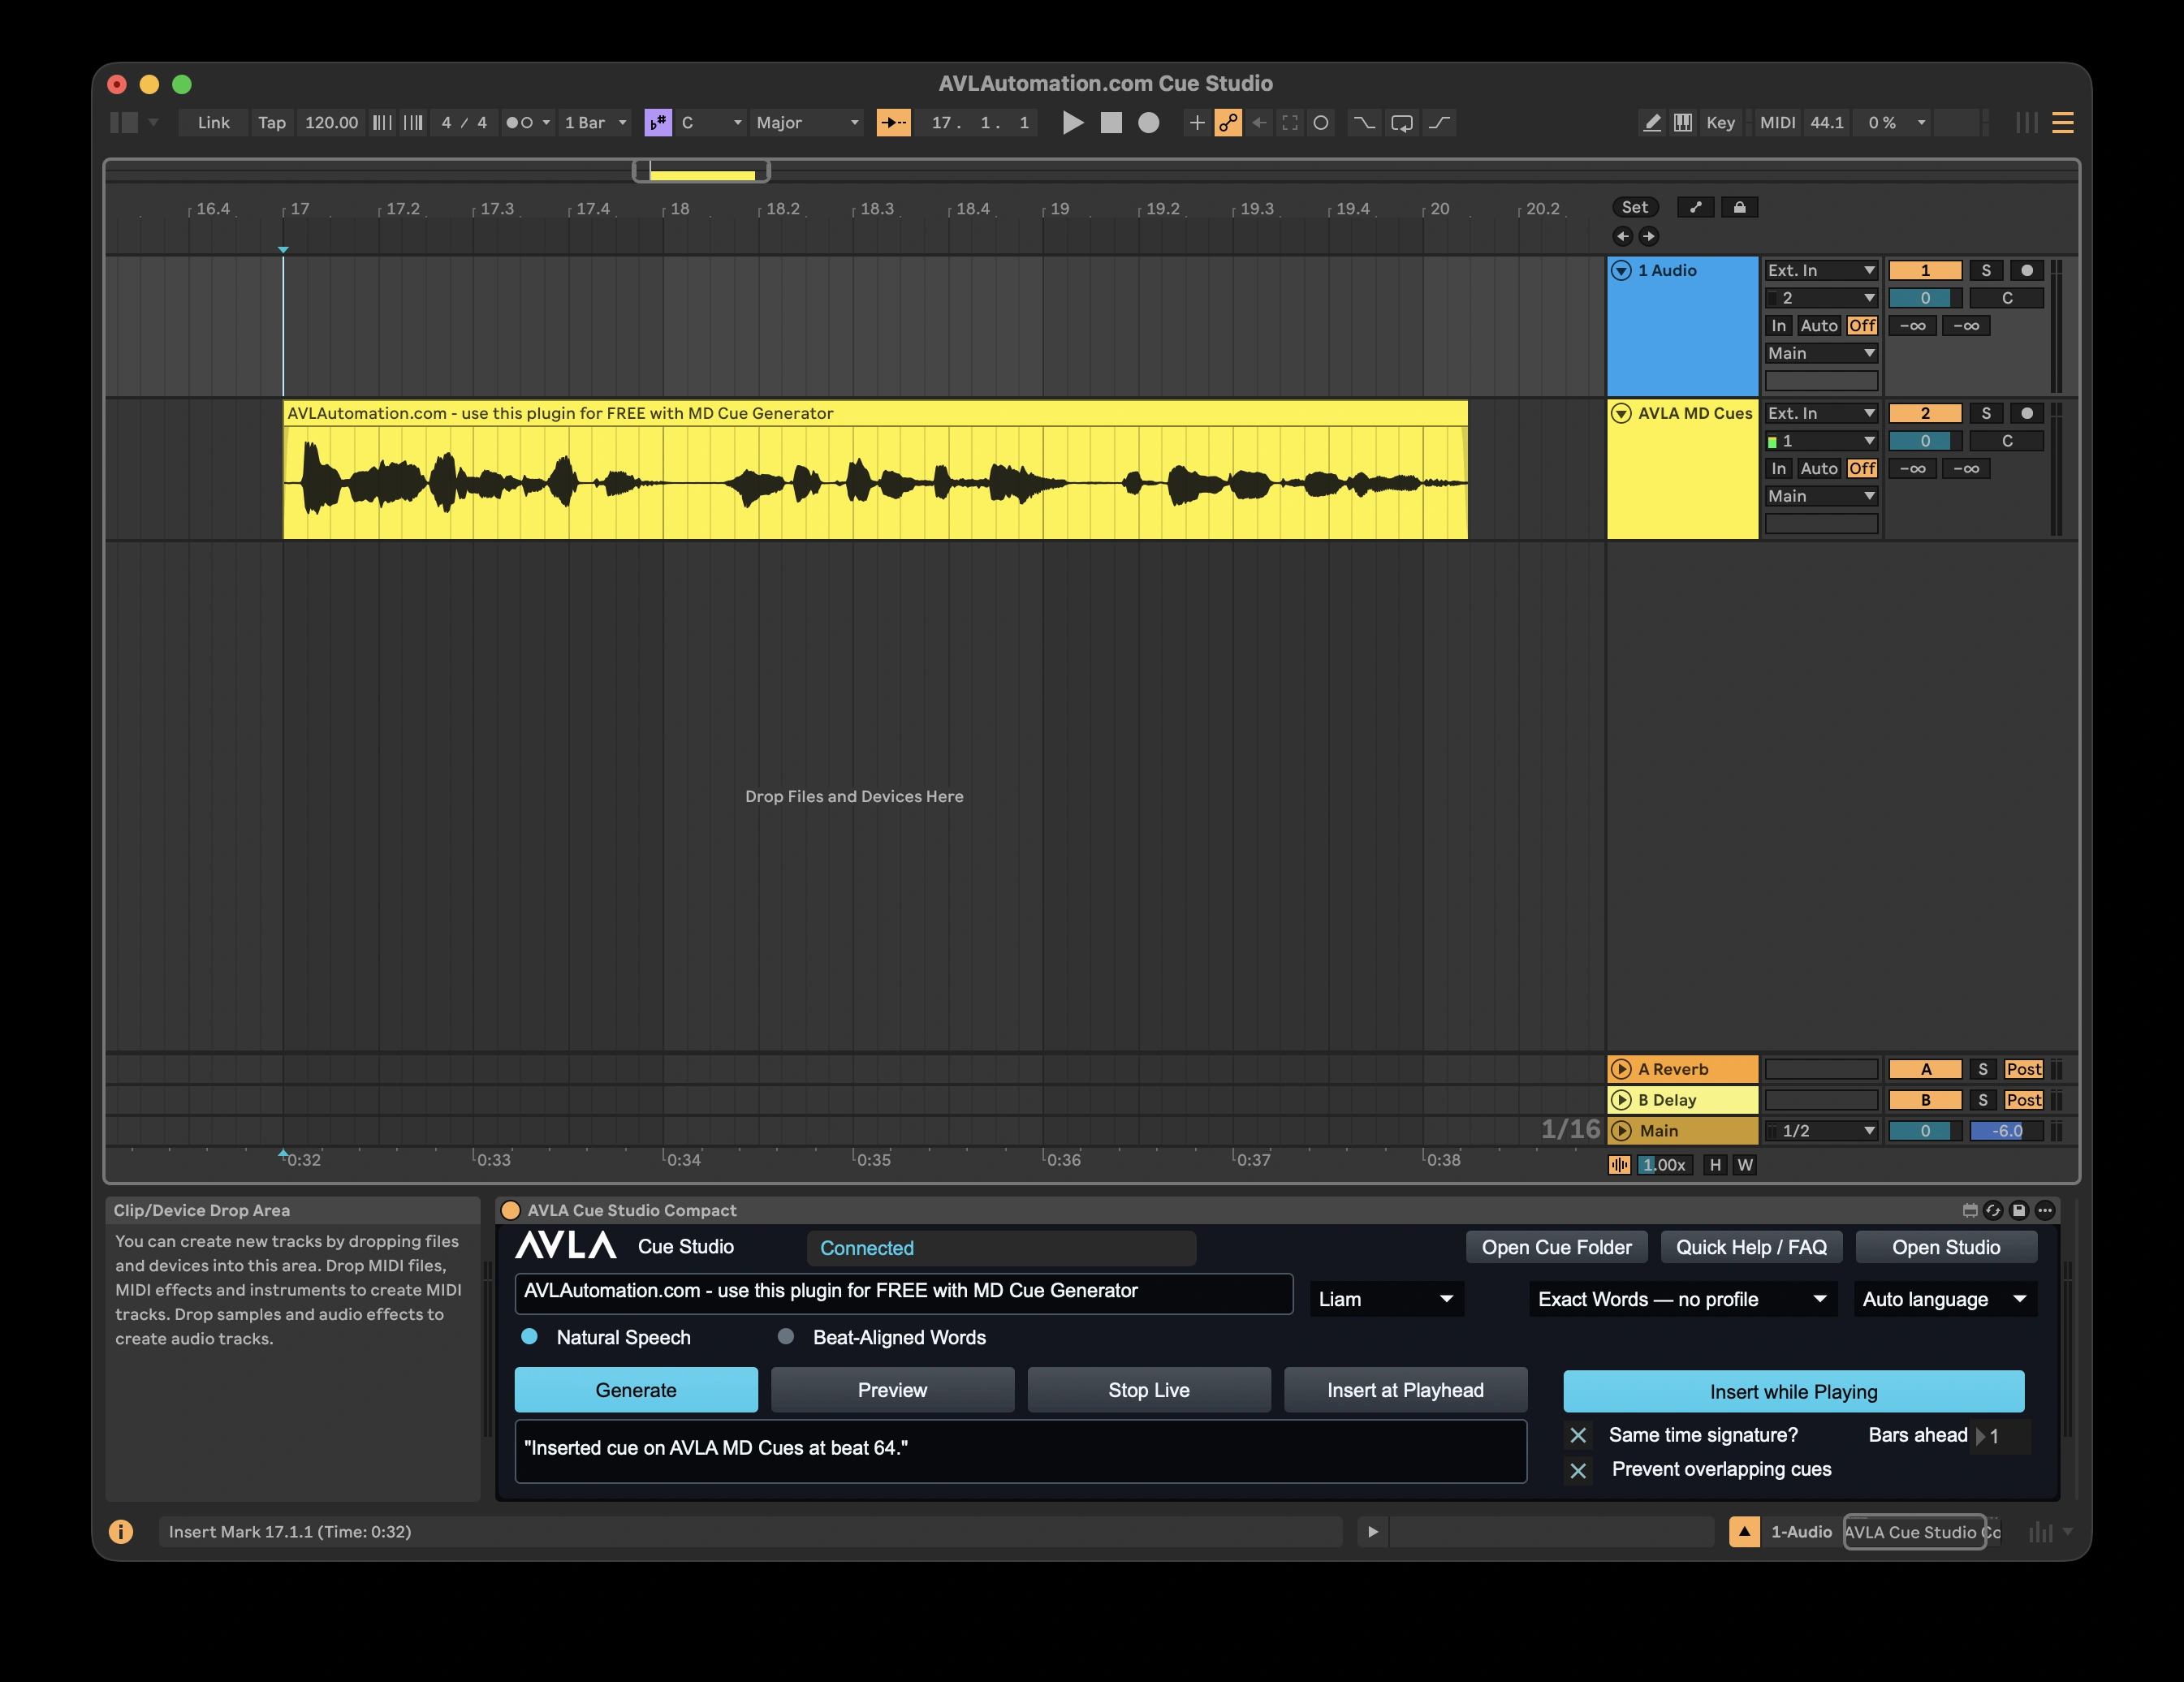Click the lock envelopes padlock icon
The image size is (2184, 1682).
pyautogui.click(x=1740, y=207)
